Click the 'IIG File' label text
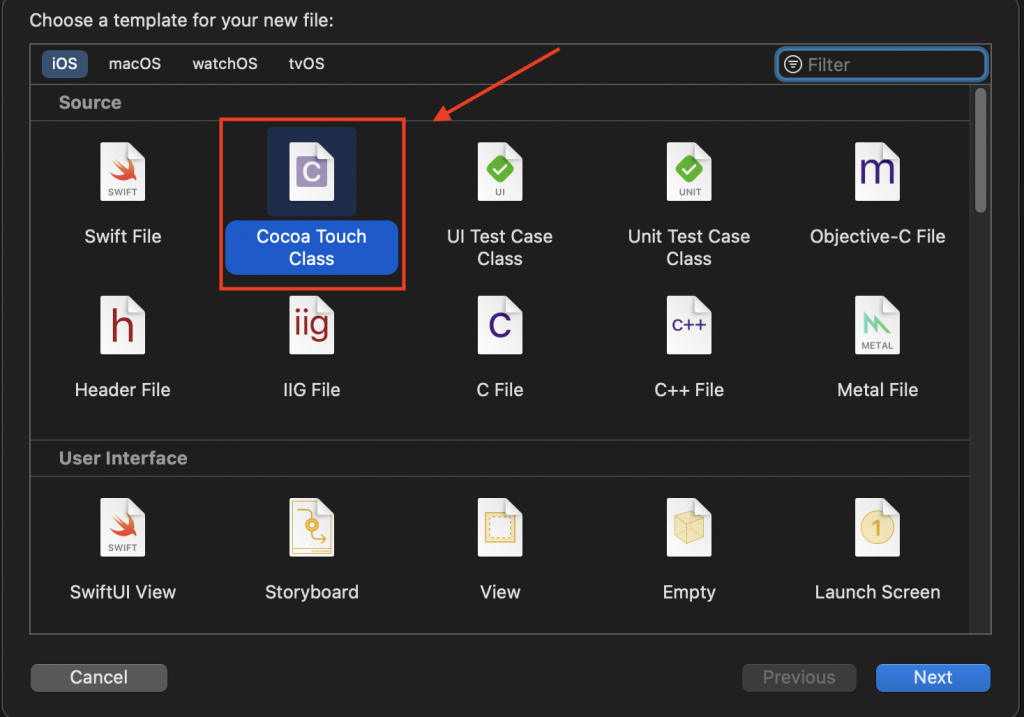Viewport: 1024px width, 717px height. pyautogui.click(x=312, y=390)
